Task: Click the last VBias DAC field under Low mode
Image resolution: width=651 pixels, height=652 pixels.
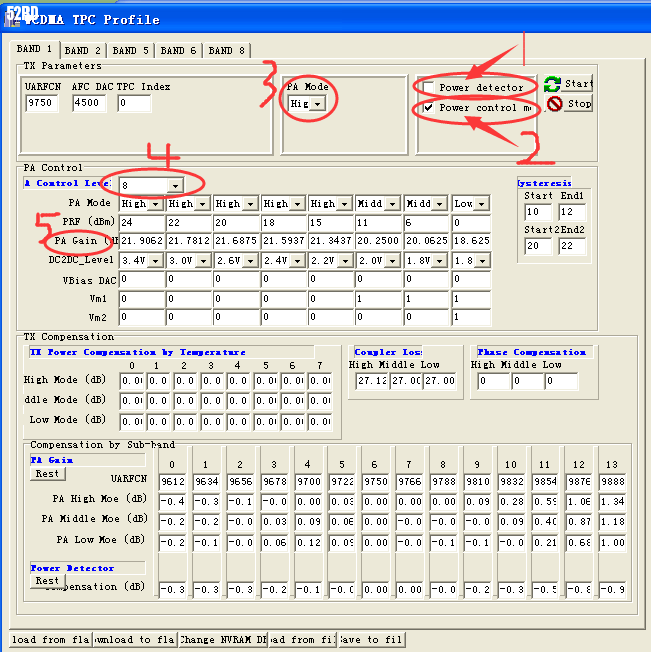Action: 471,279
